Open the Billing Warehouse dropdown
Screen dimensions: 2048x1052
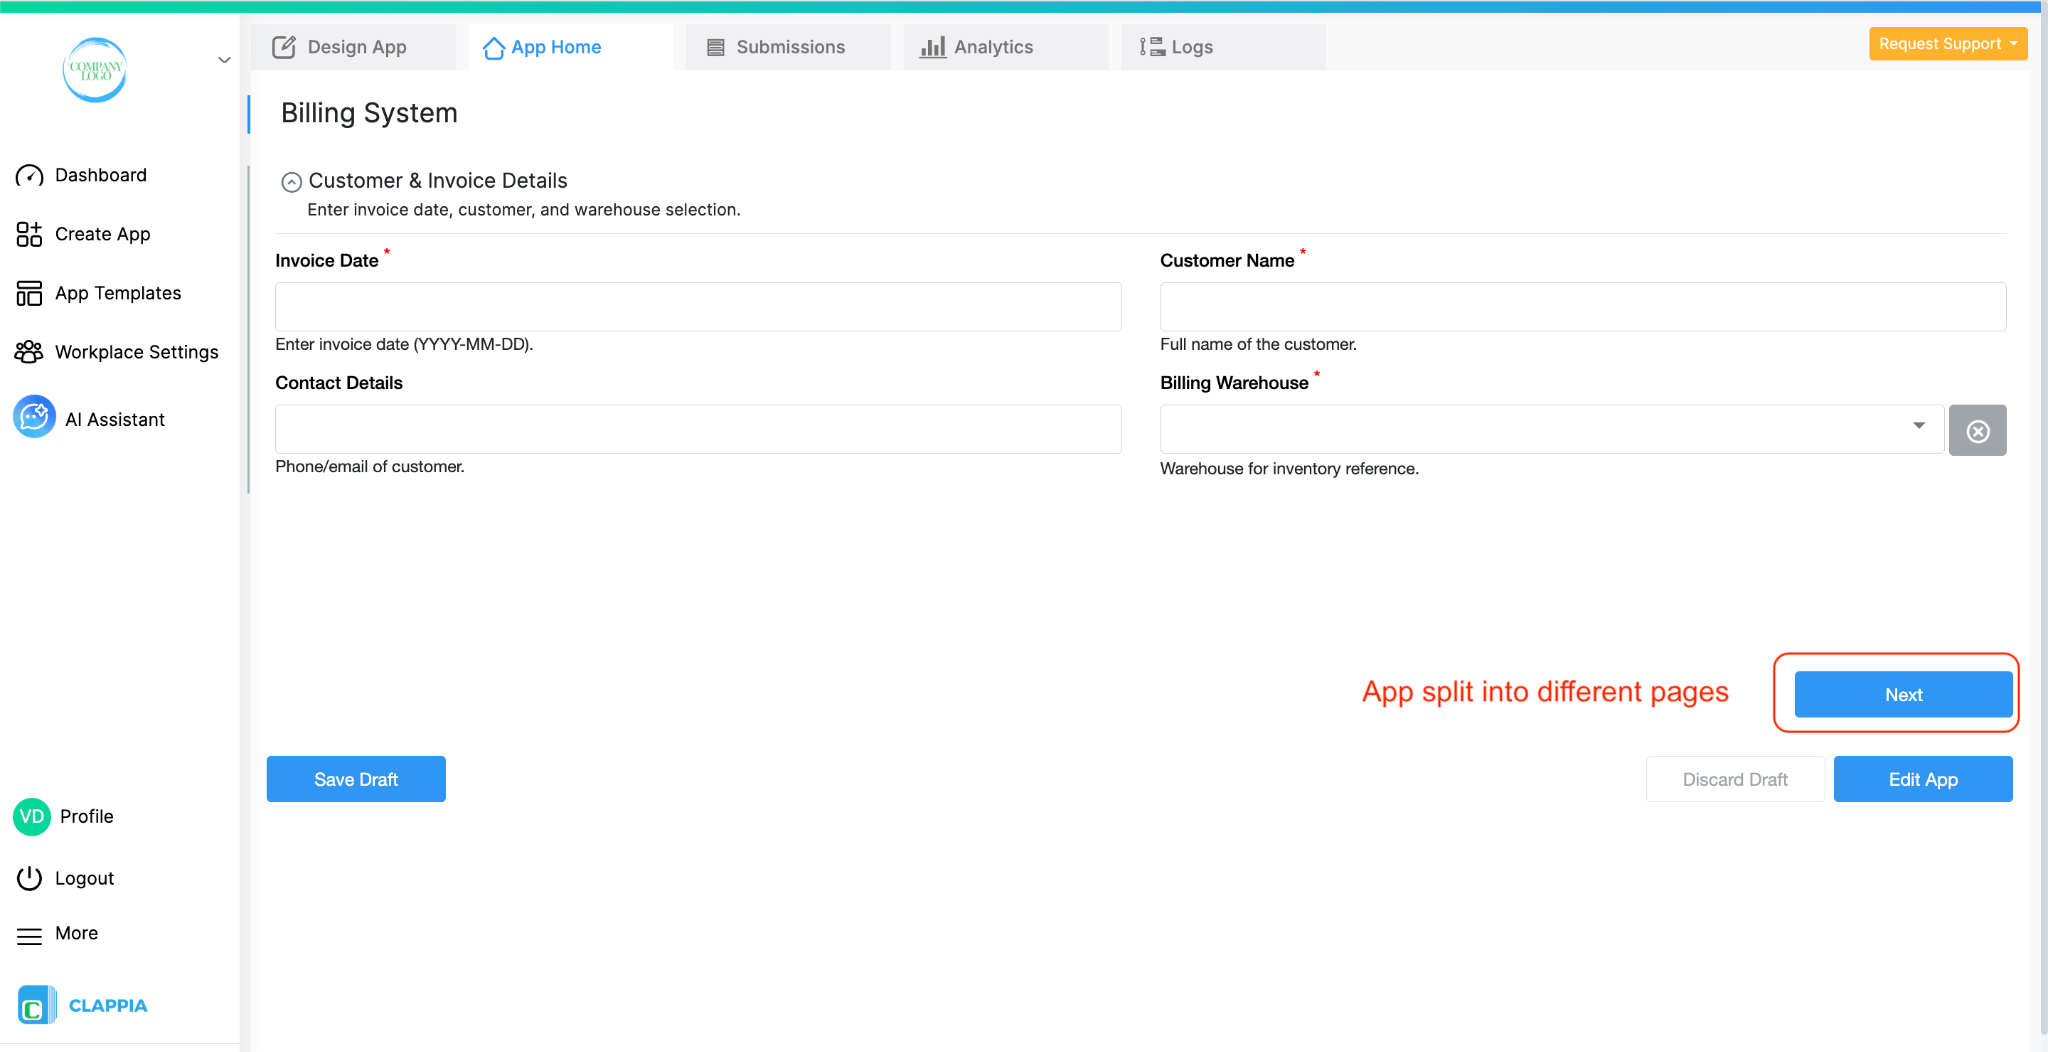pyautogui.click(x=1919, y=428)
